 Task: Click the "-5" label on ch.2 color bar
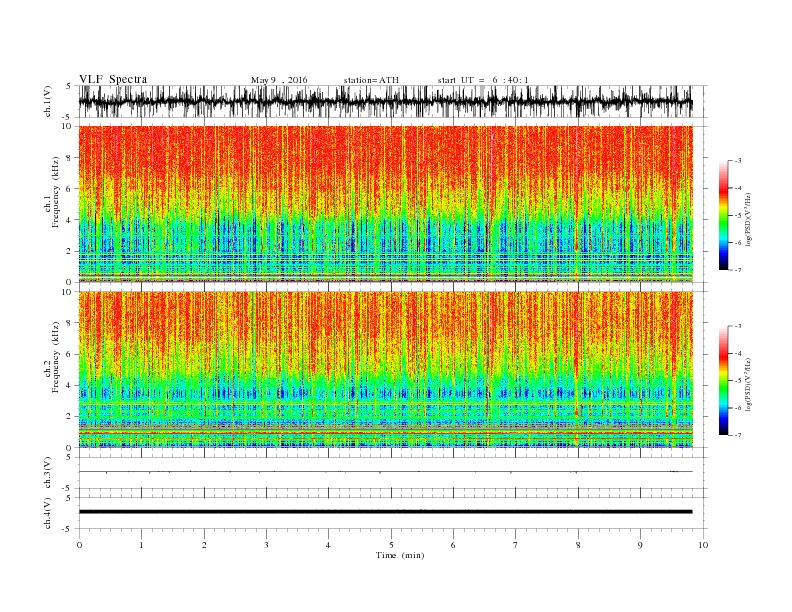738,381
